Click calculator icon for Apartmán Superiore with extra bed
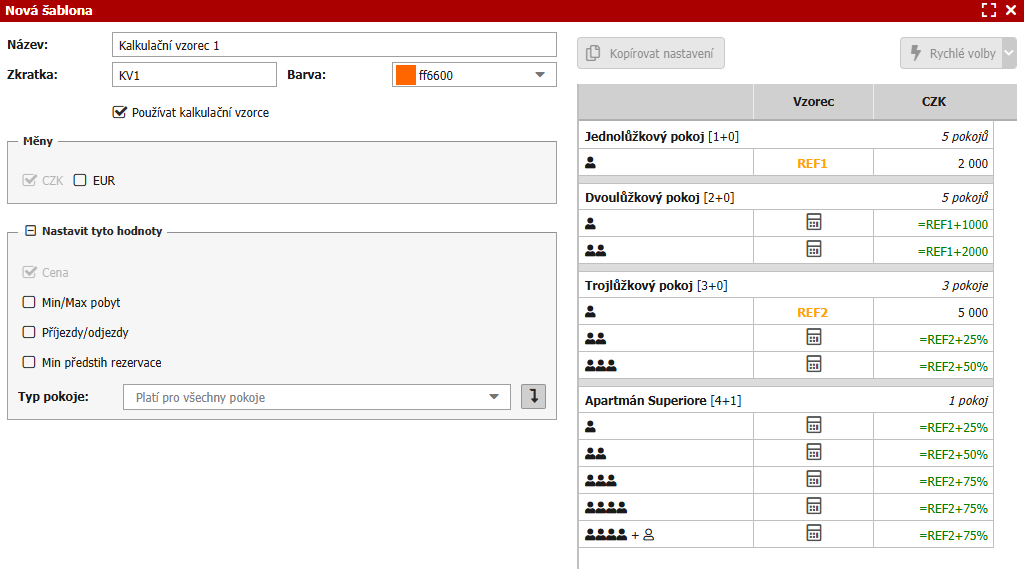The image size is (1024, 569). 813,533
